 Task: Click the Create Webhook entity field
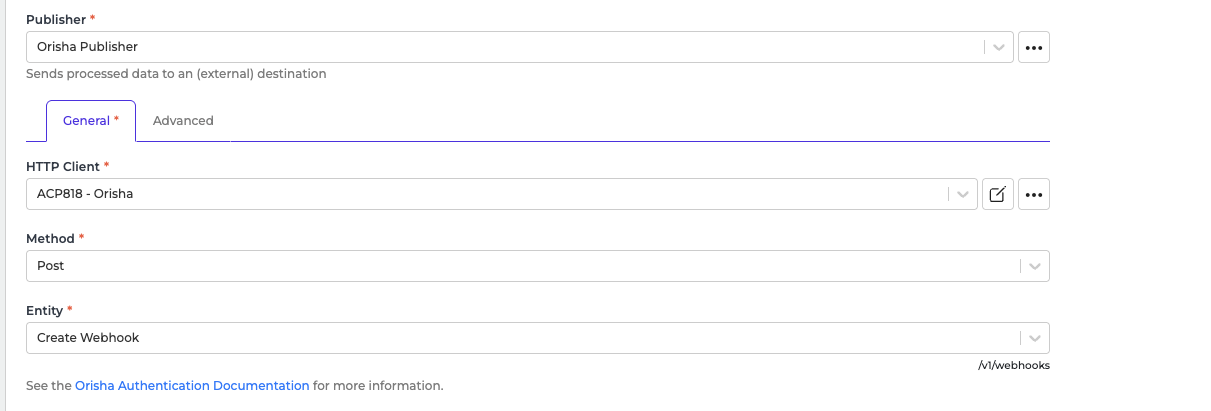click(x=520, y=338)
